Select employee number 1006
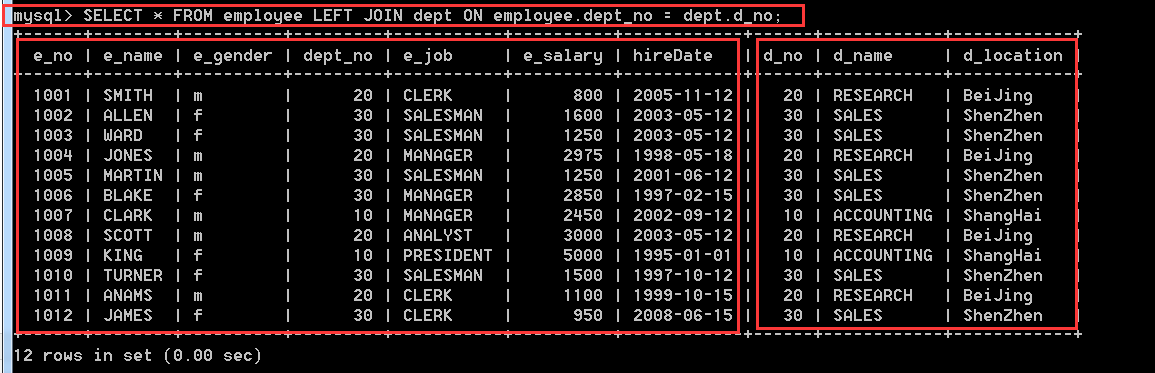This screenshot has width=1155, height=373. click(53, 195)
